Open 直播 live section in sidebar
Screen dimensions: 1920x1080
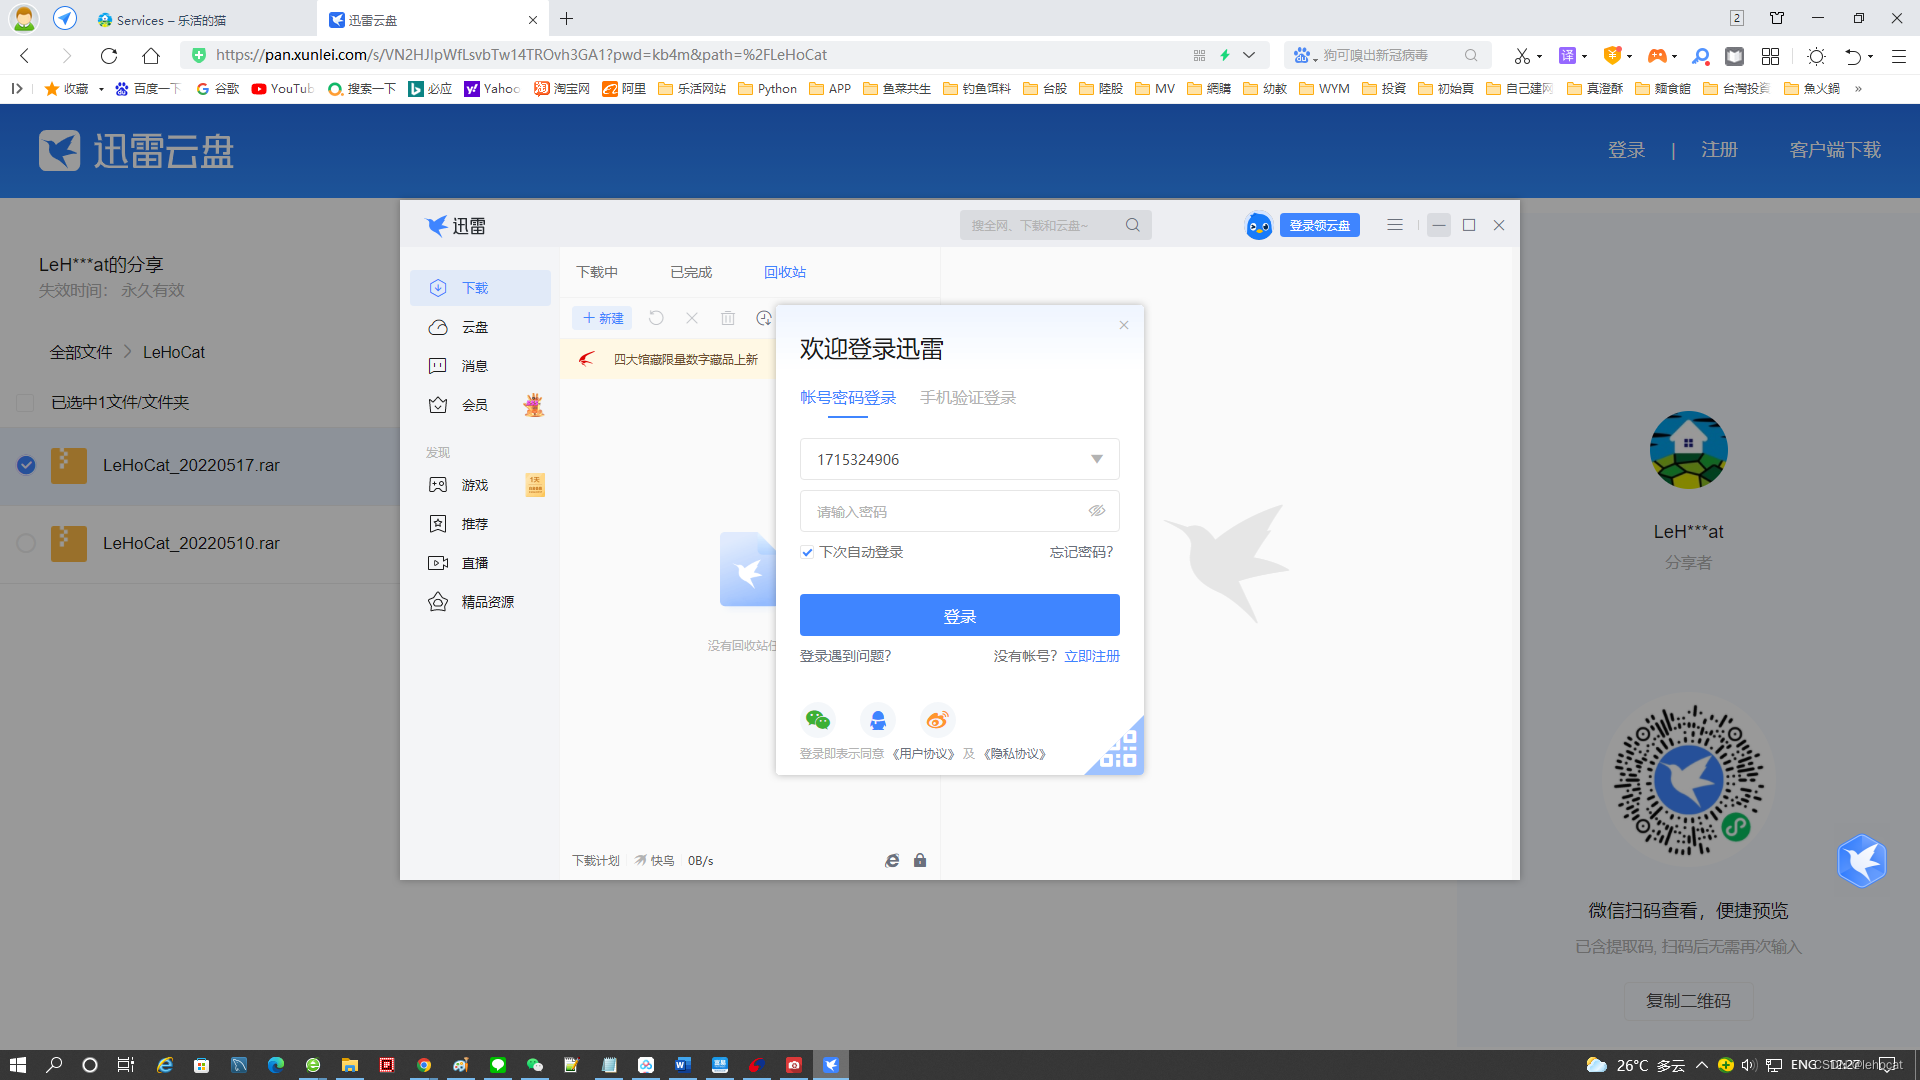[474, 563]
